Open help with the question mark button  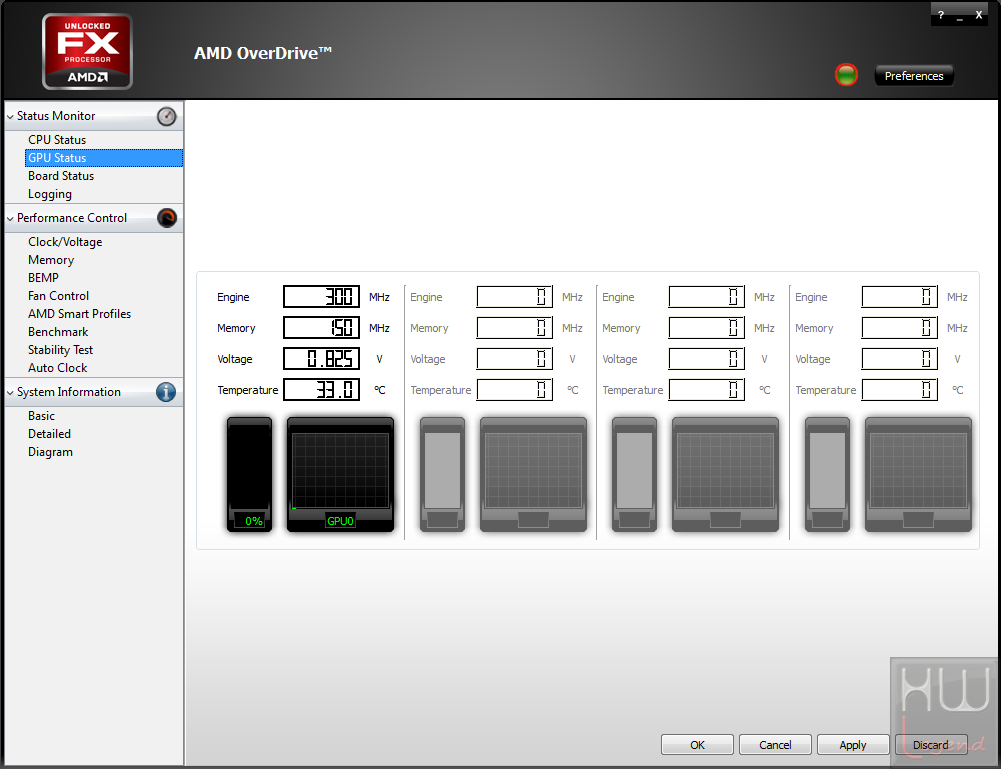940,15
